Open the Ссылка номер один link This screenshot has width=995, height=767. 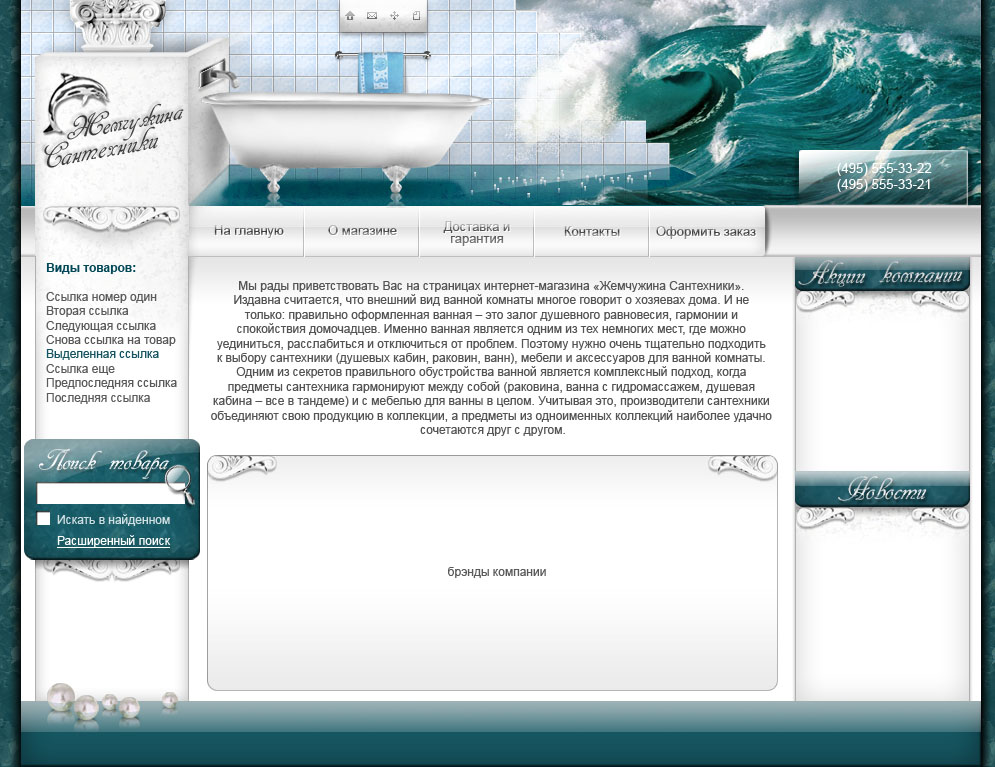(101, 296)
